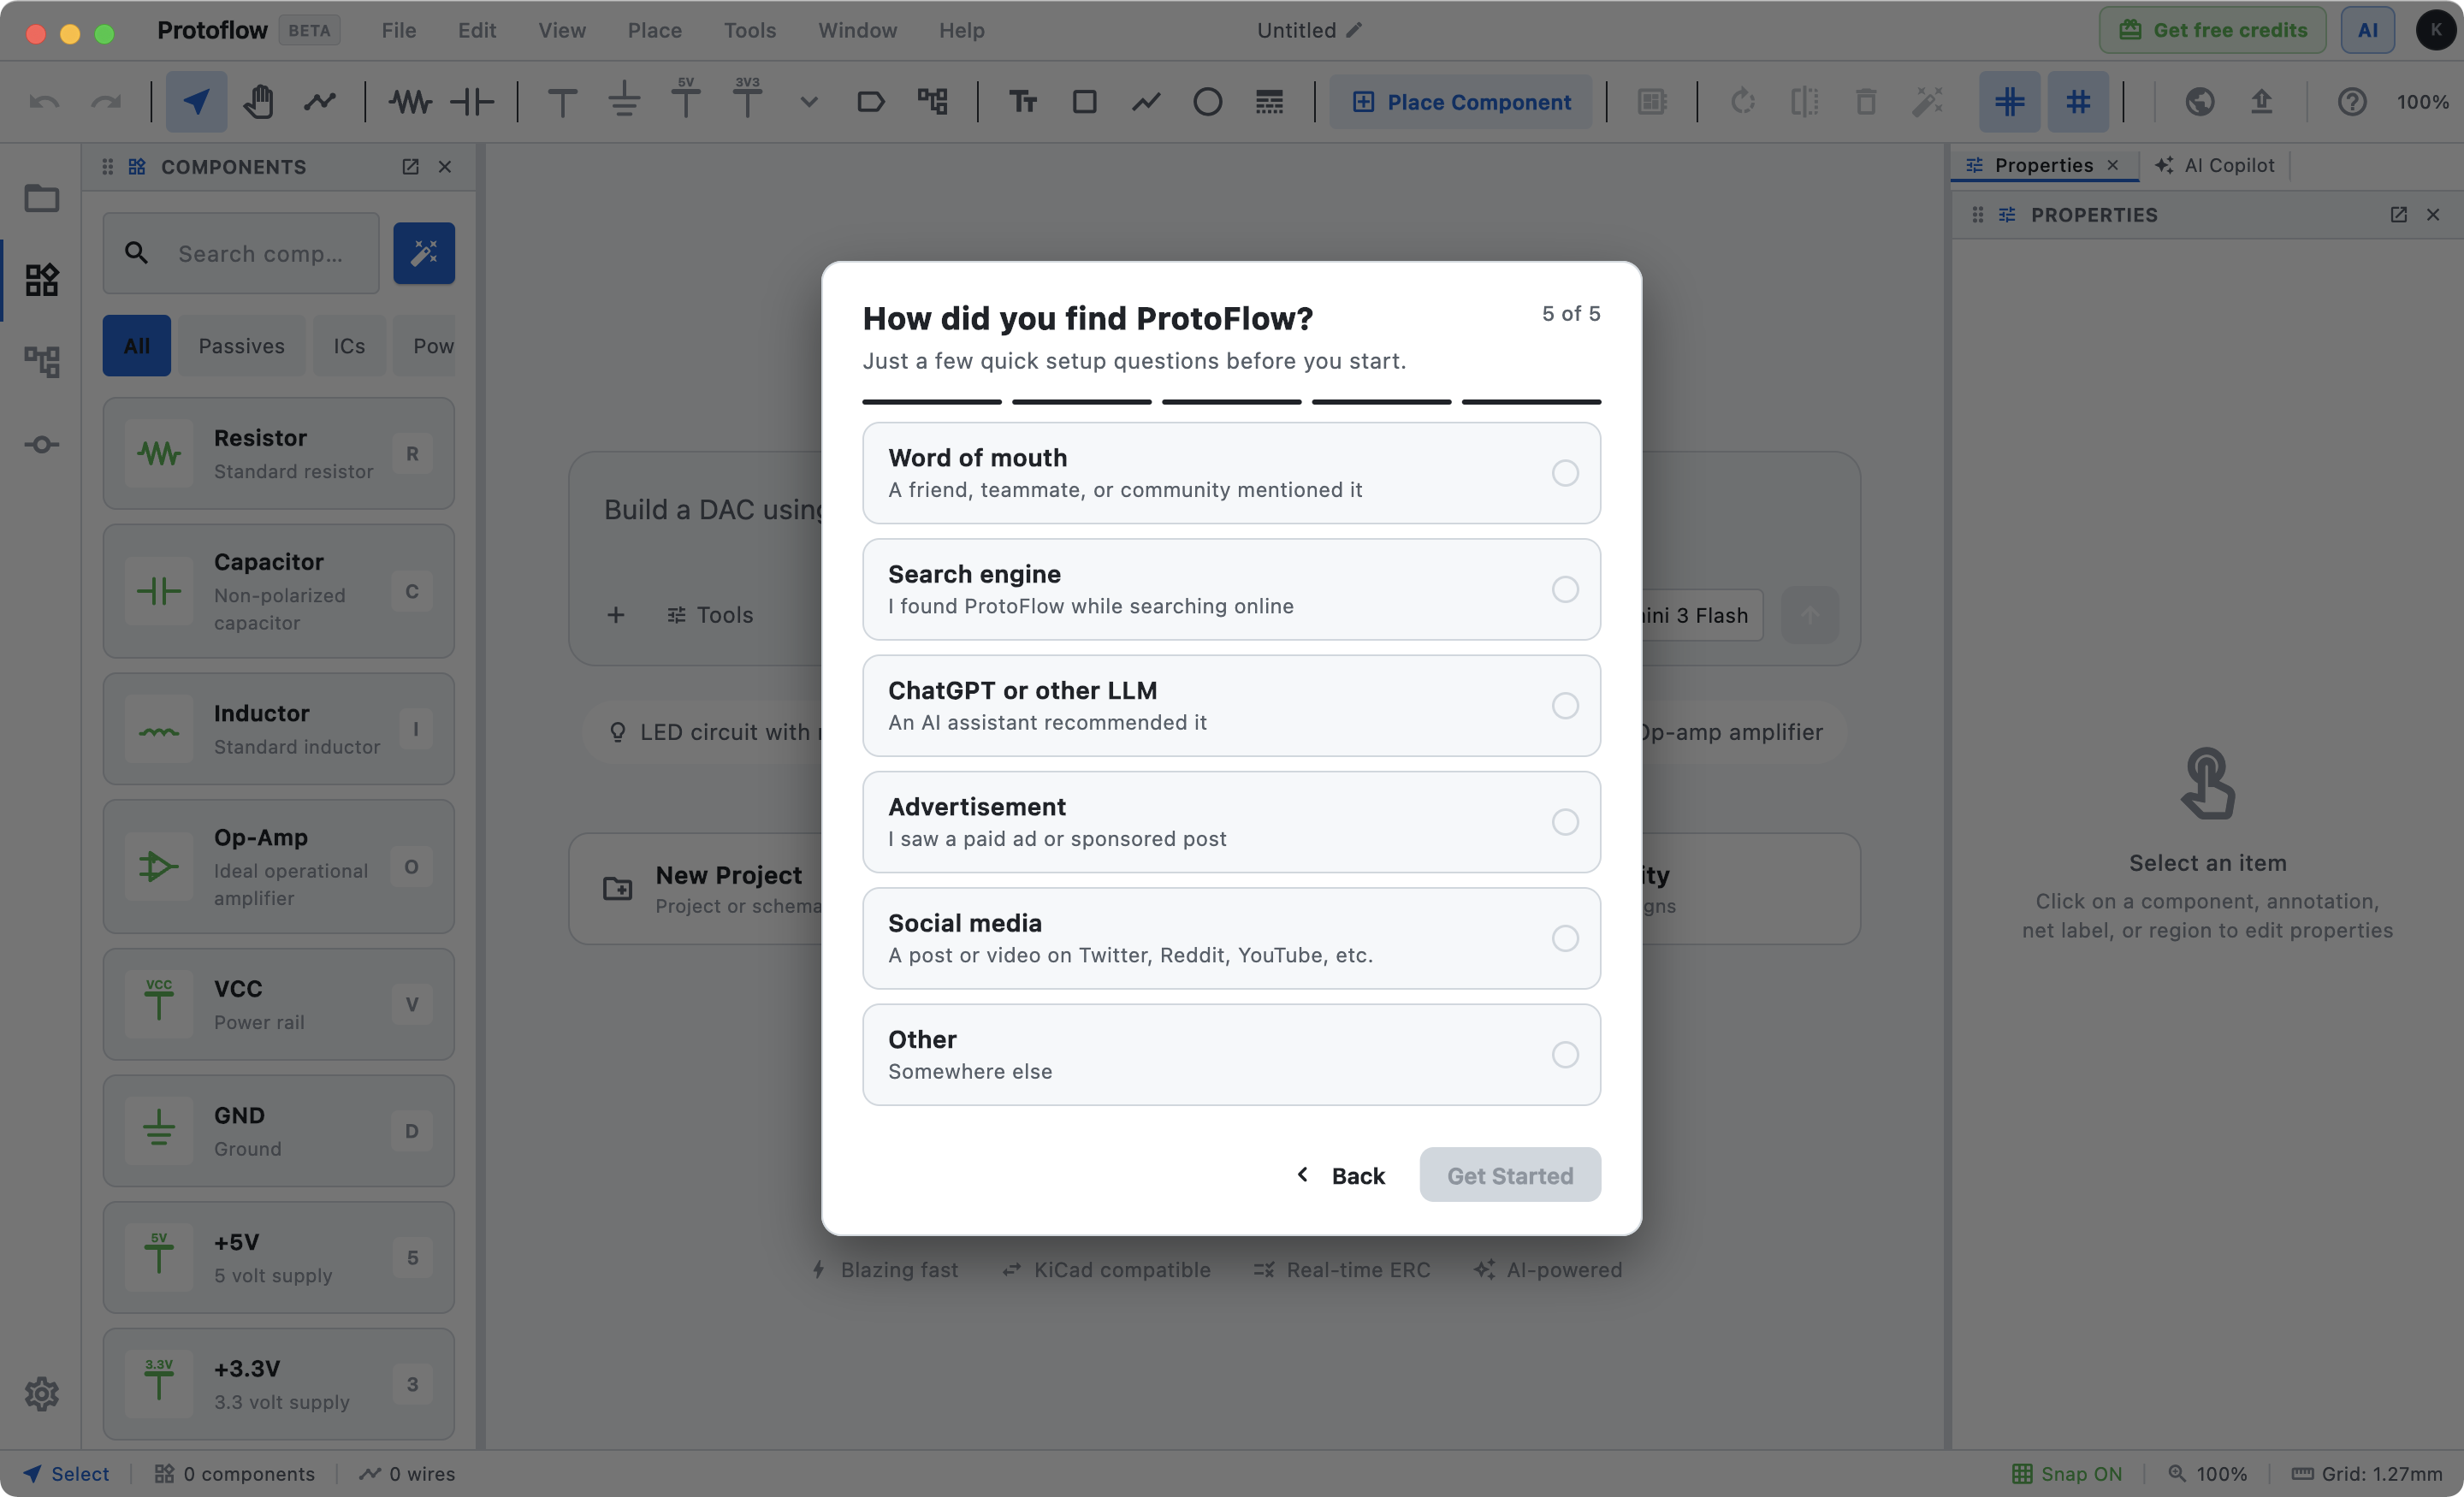The height and width of the screenshot is (1497, 2464).
Task: Choose the Text annotation tool
Action: point(1022,101)
